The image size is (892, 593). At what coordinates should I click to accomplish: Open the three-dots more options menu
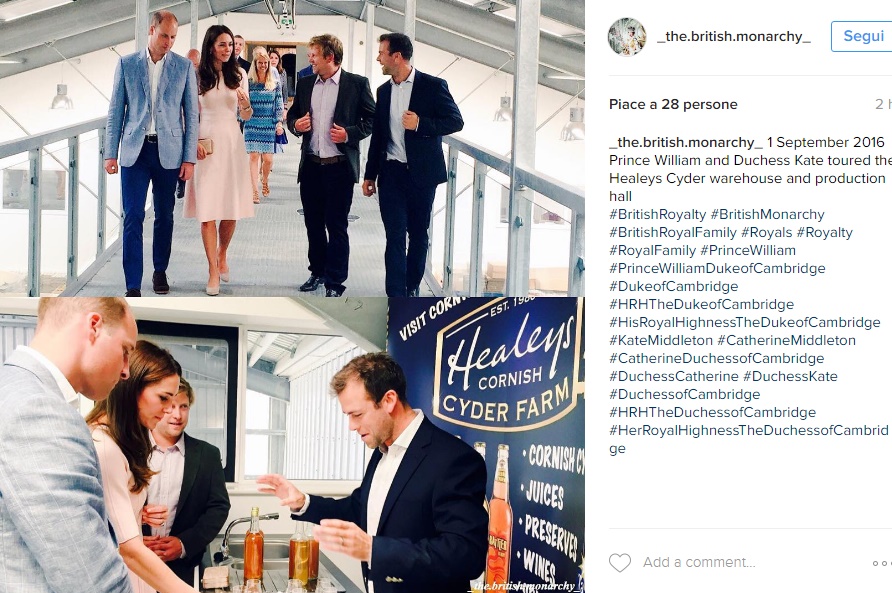[882, 563]
